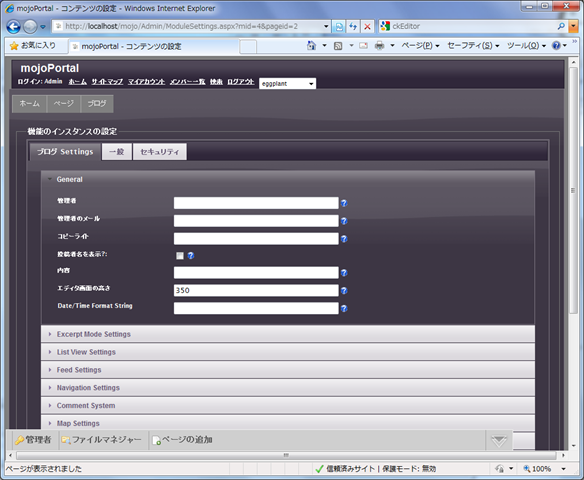Select the mojoPortal browser tab

pyautogui.click(x=153, y=47)
